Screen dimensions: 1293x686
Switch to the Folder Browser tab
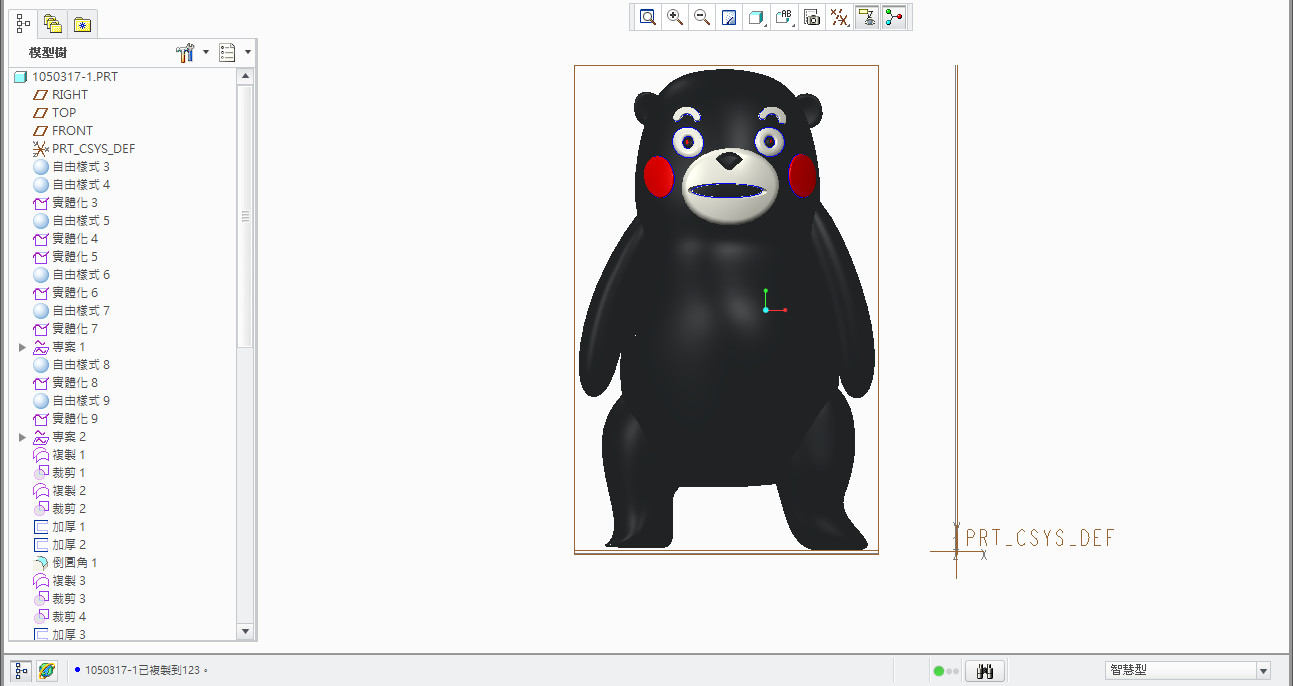pos(53,25)
